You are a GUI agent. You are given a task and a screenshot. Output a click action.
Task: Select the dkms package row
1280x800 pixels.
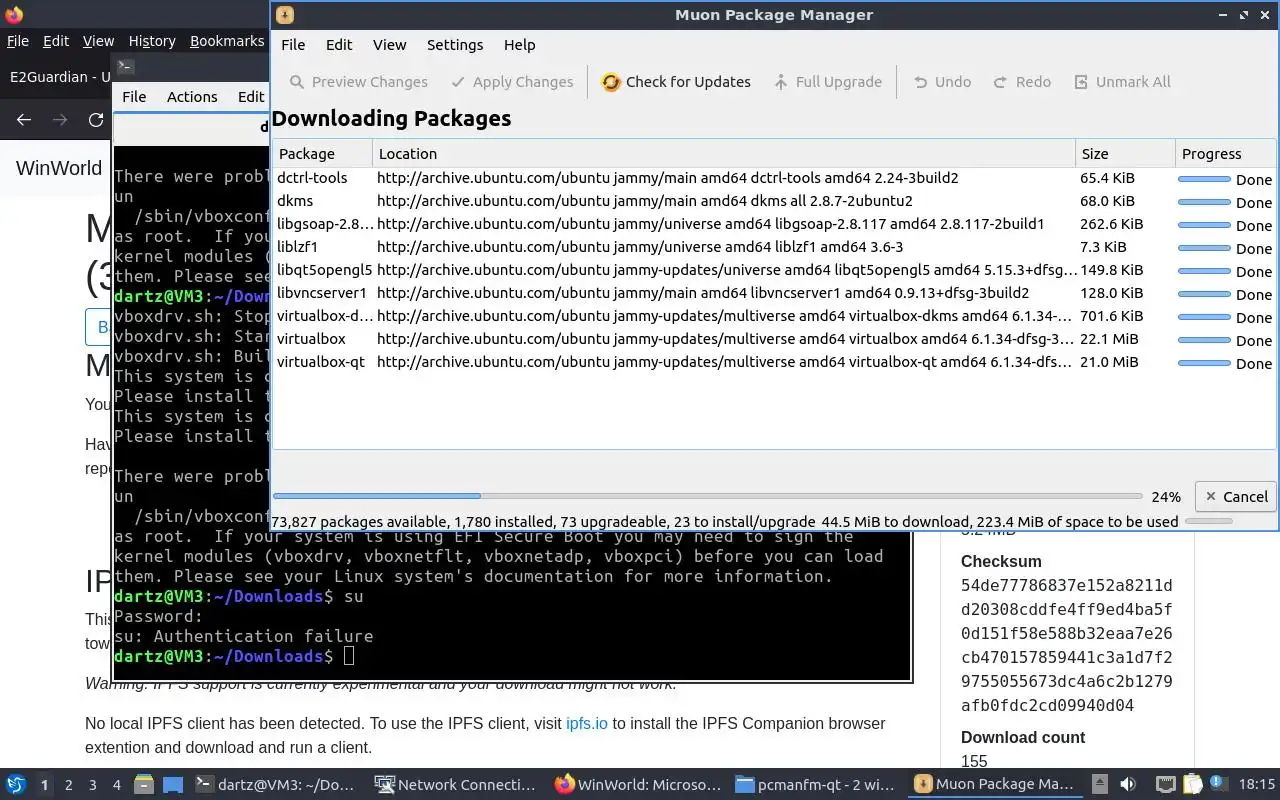[x=774, y=201]
